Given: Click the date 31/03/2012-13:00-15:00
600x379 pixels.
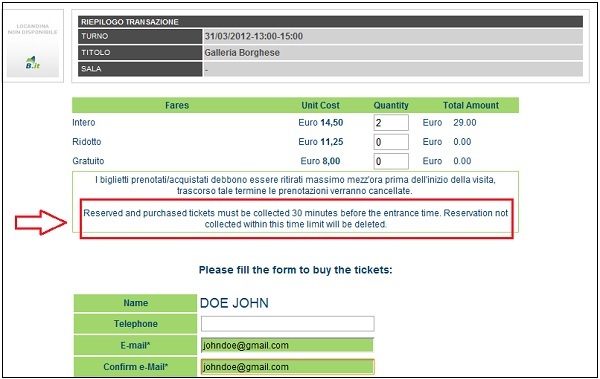Looking at the screenshot, I should pos(254,36).
